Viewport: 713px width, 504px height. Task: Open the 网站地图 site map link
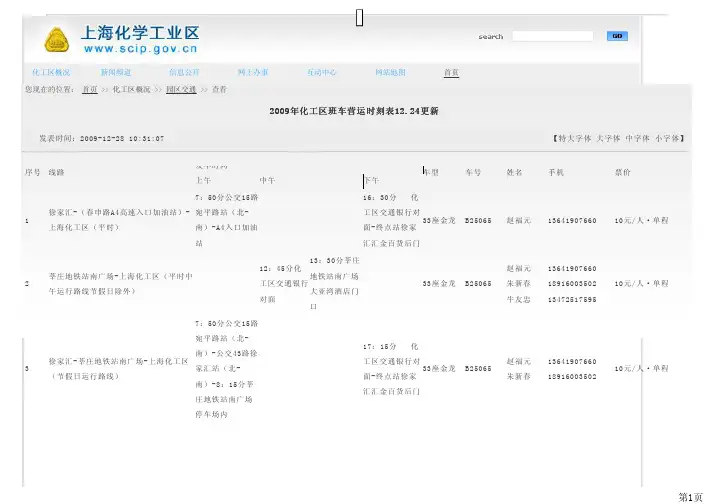[390, 73]
